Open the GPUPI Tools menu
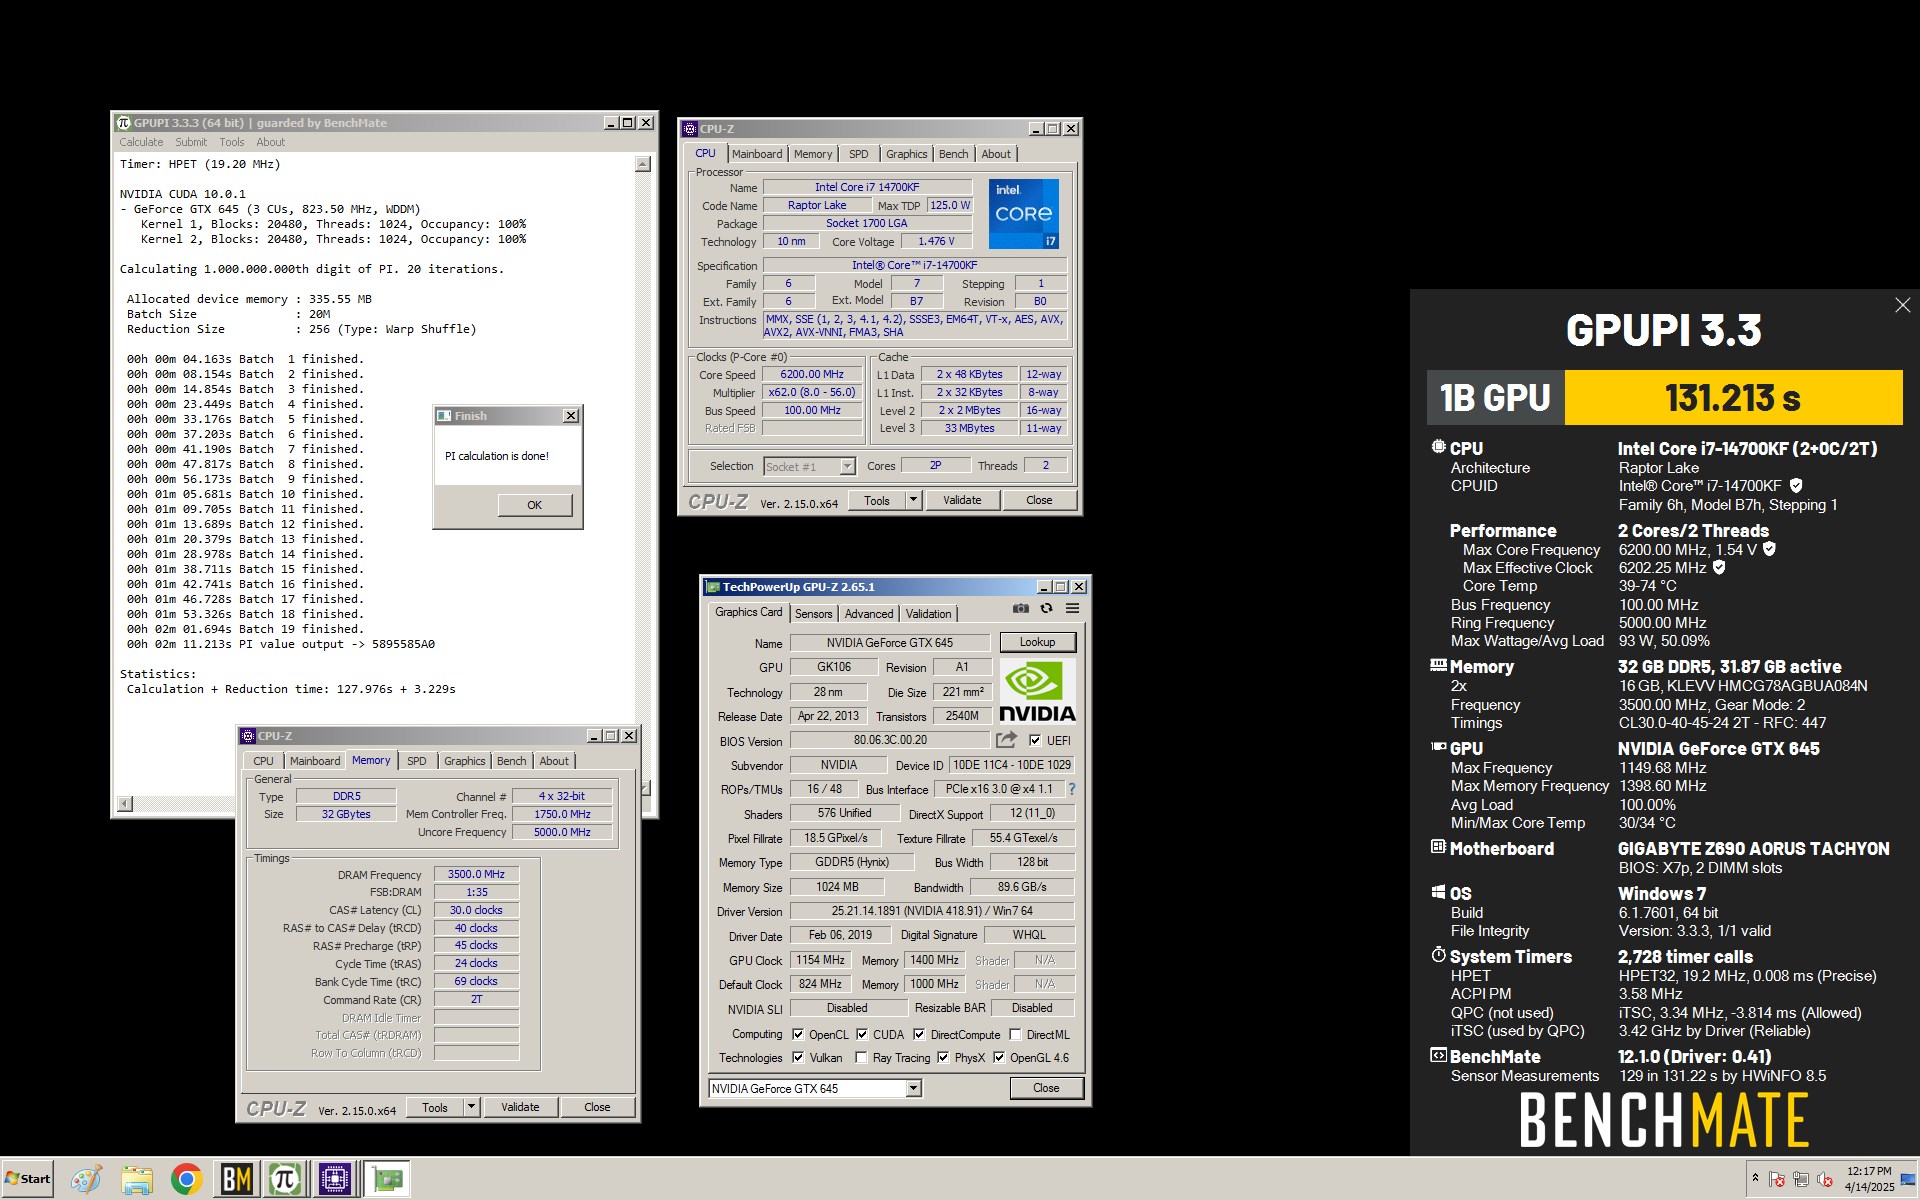1920x1200 pixels. [x=232, y=142]
